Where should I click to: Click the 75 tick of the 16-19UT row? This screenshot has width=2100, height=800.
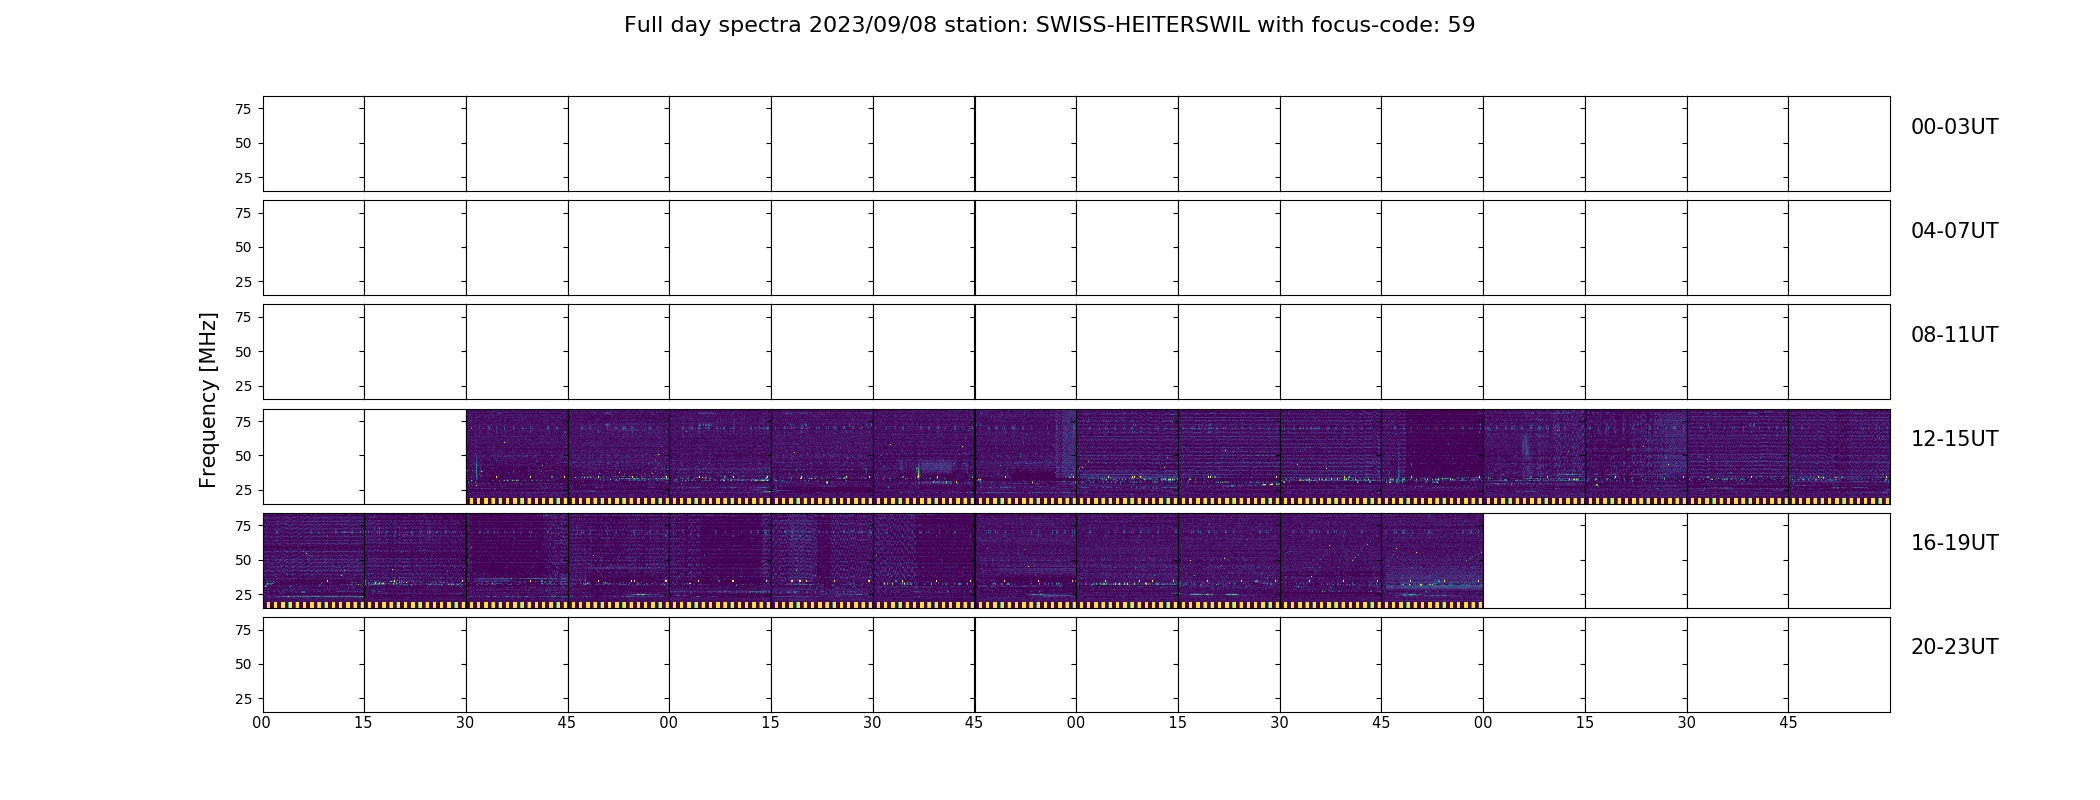[x=243, y=526]
